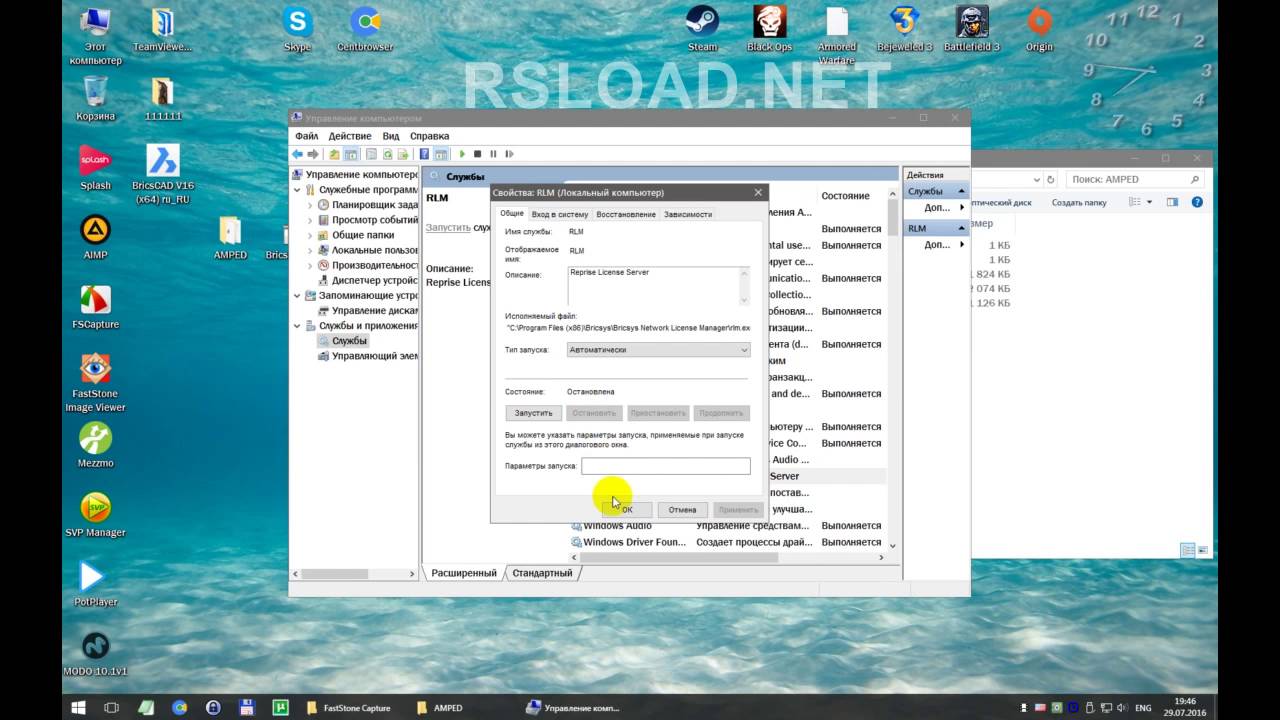
Task: Click the Forward arrow in Computer Management toolbar
Action: 313,154
